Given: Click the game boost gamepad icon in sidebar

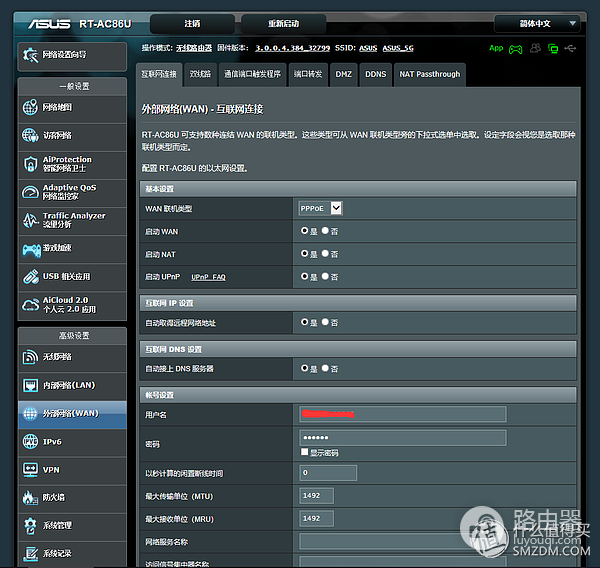Looking at the screenshot, I should point(30,247).
